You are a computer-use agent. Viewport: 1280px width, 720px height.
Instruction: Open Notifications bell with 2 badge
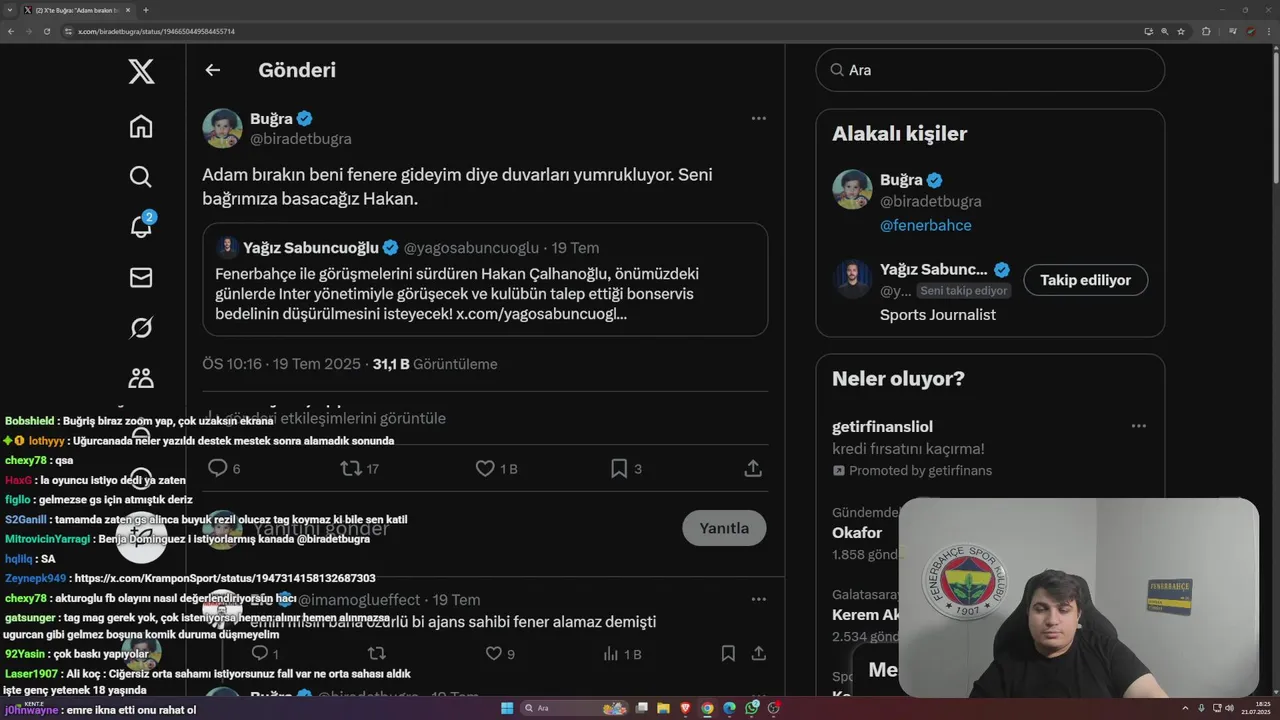141,226
